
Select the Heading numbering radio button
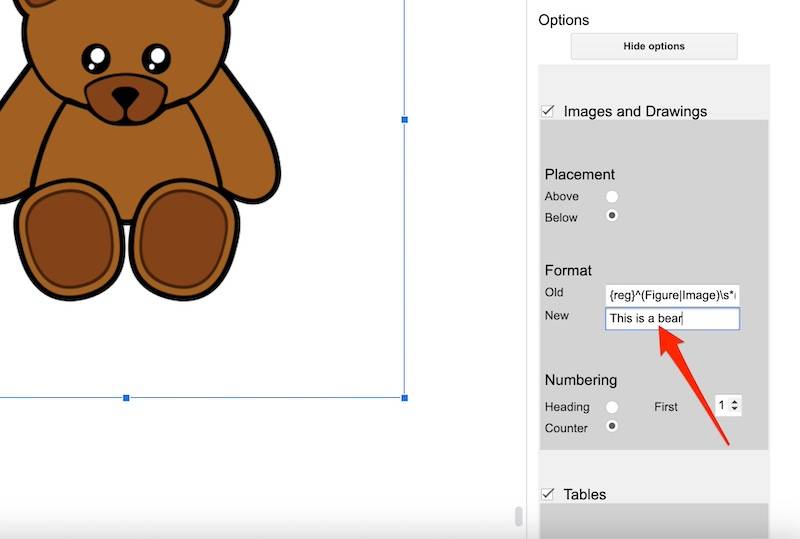612,407
